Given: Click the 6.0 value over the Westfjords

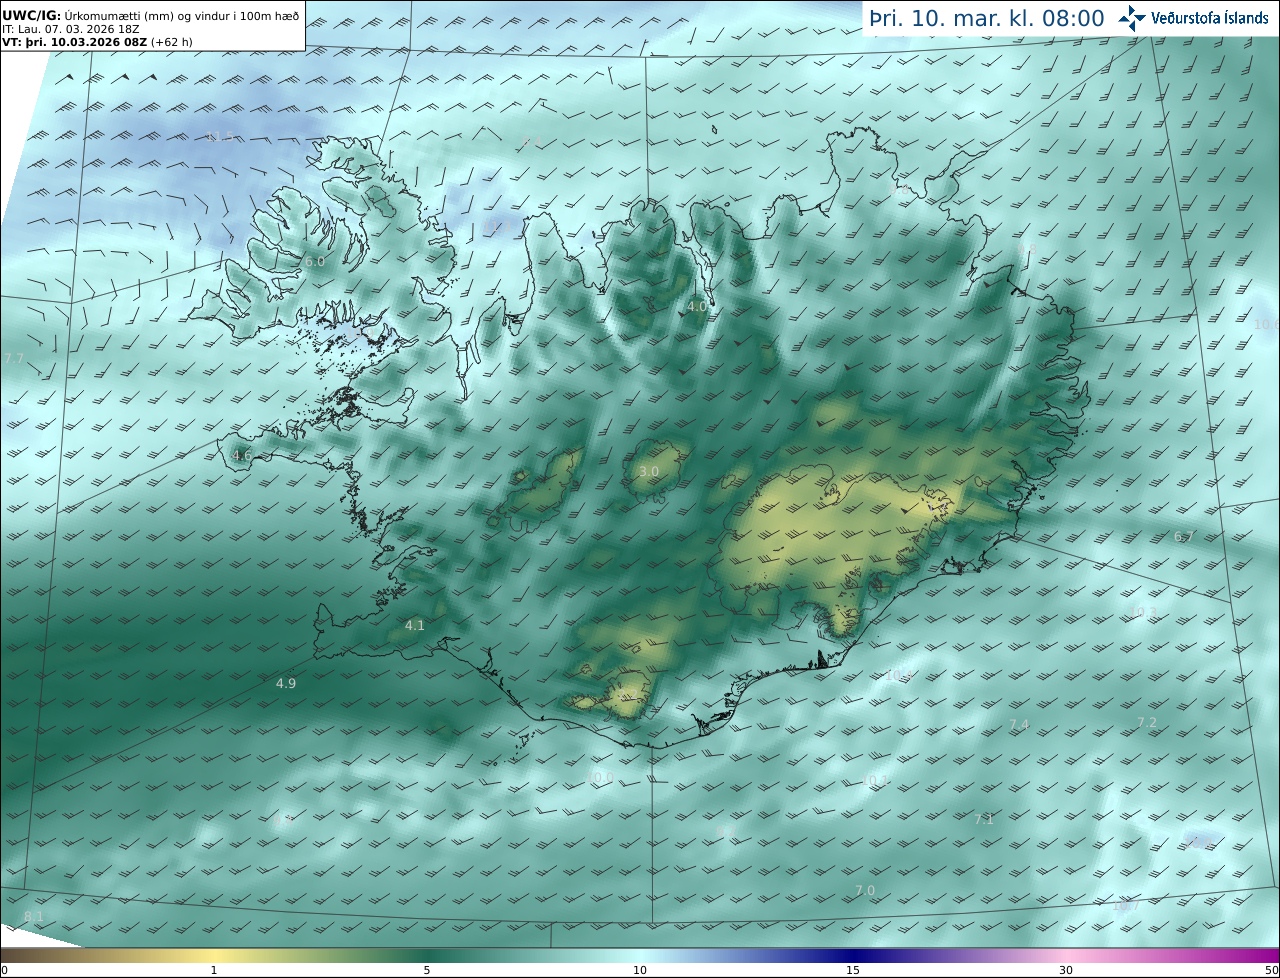Looking at the screenshot, I should click(x=315, y=261).
